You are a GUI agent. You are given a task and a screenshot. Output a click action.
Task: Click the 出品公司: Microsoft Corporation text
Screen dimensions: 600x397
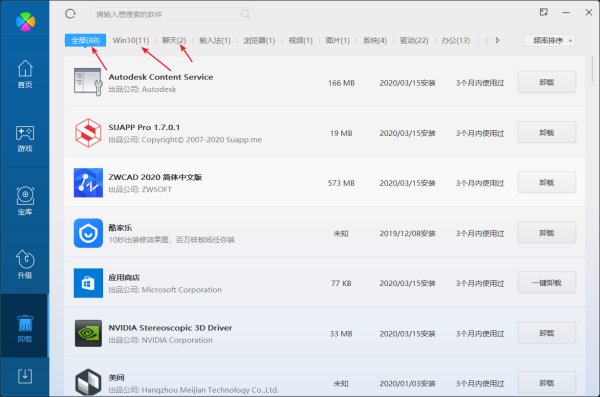(x=165, y=290)
